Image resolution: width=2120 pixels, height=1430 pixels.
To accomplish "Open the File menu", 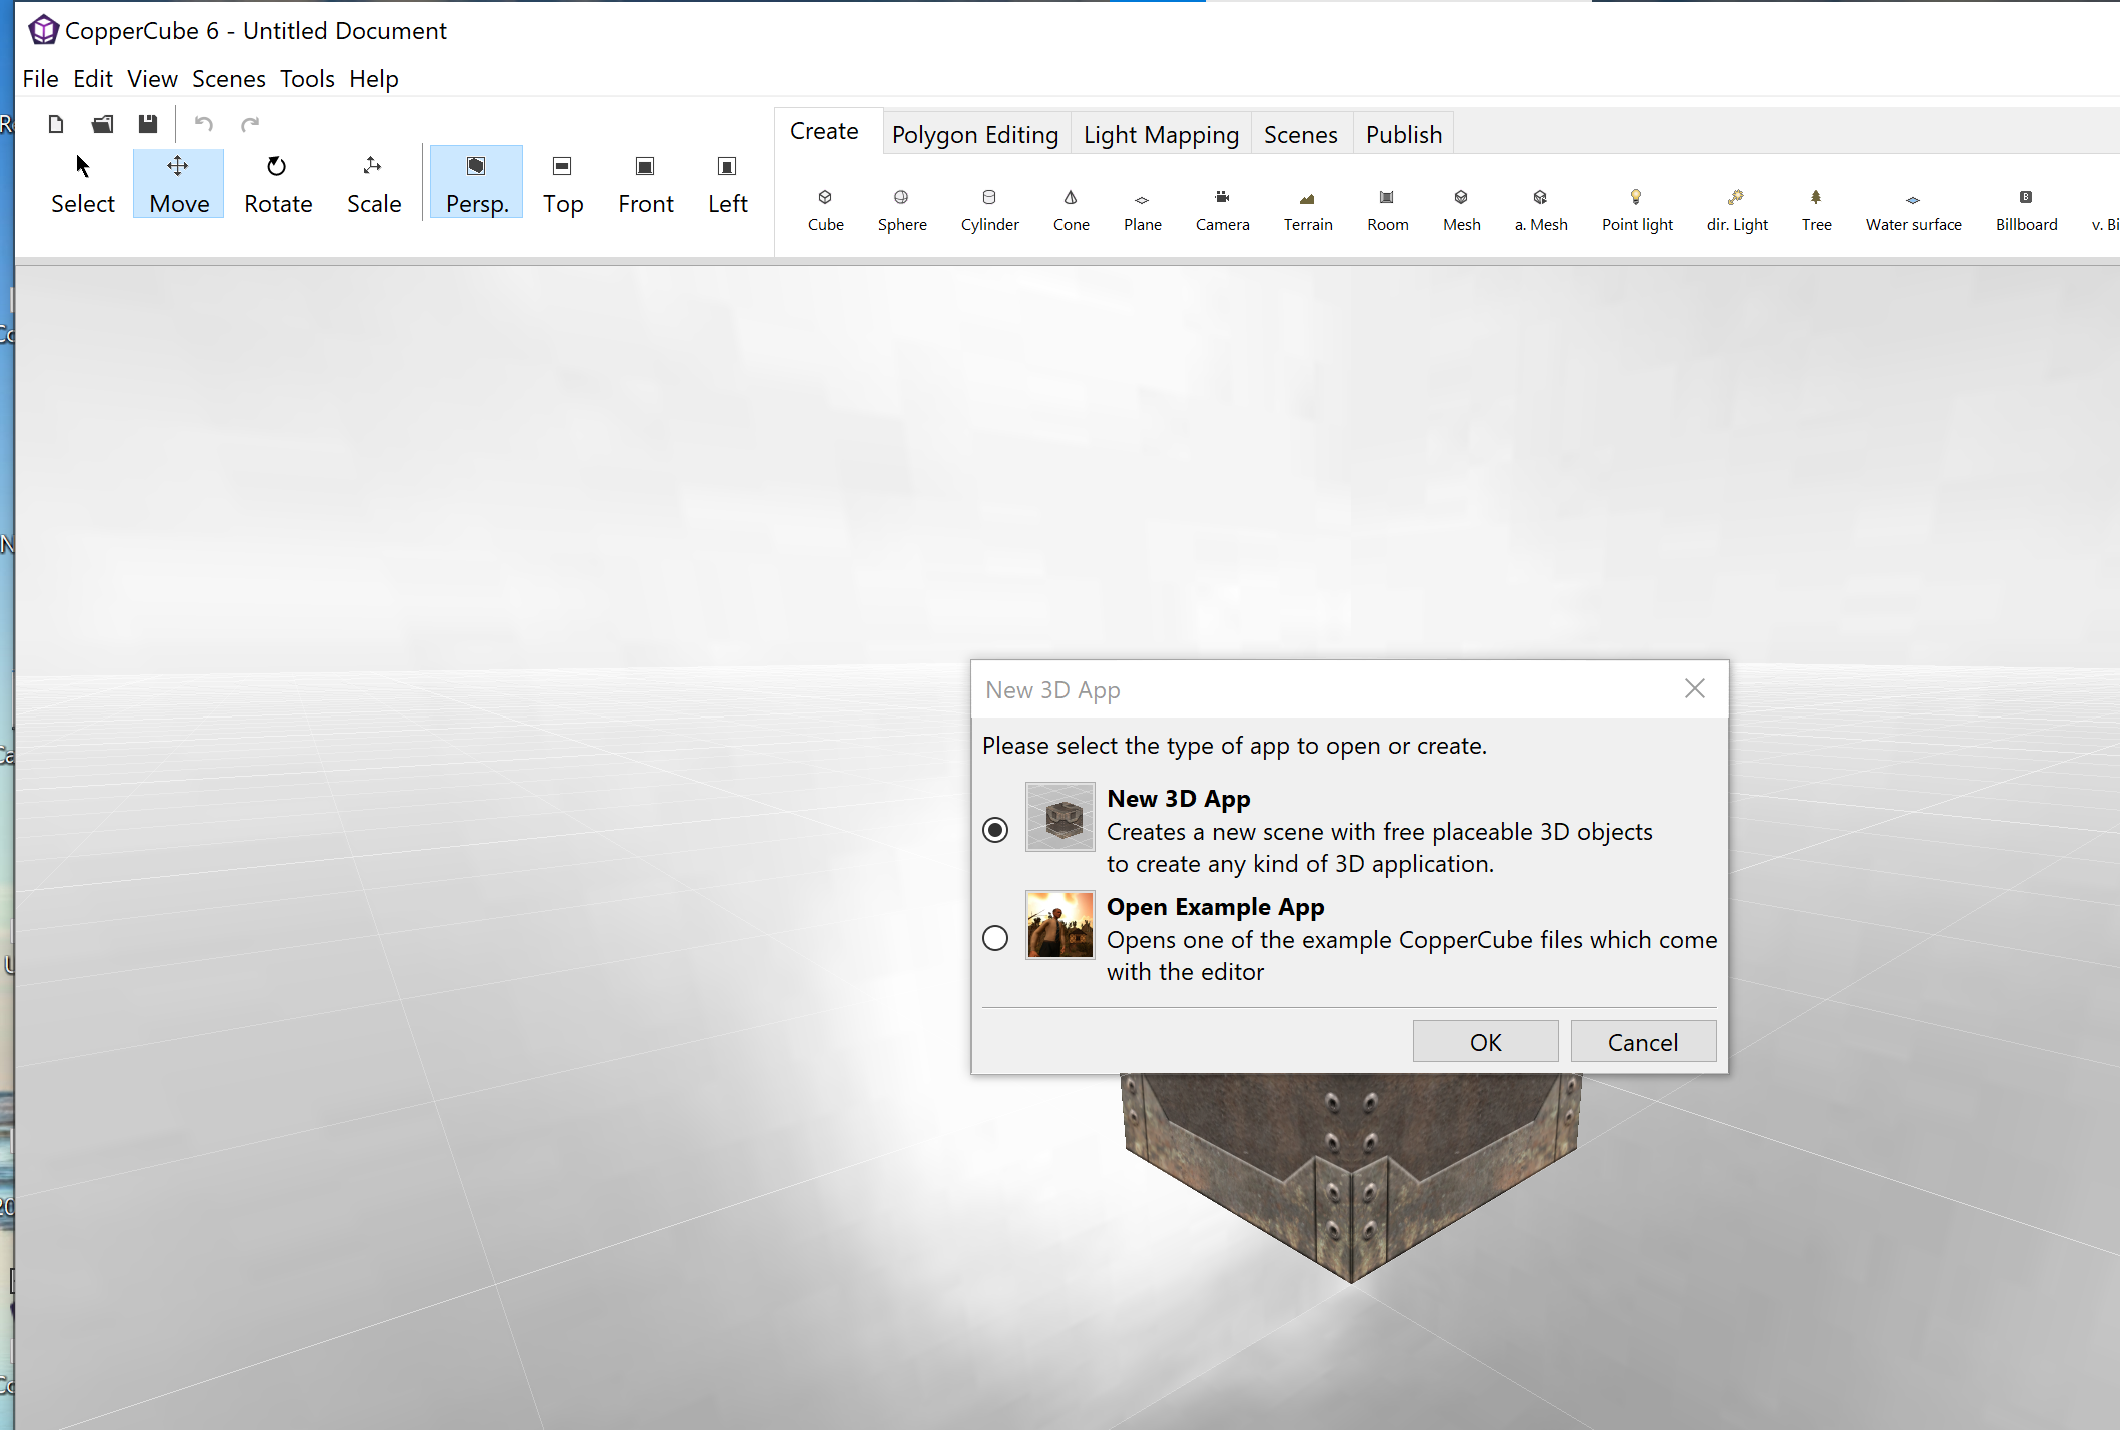I will coord(40,78).
